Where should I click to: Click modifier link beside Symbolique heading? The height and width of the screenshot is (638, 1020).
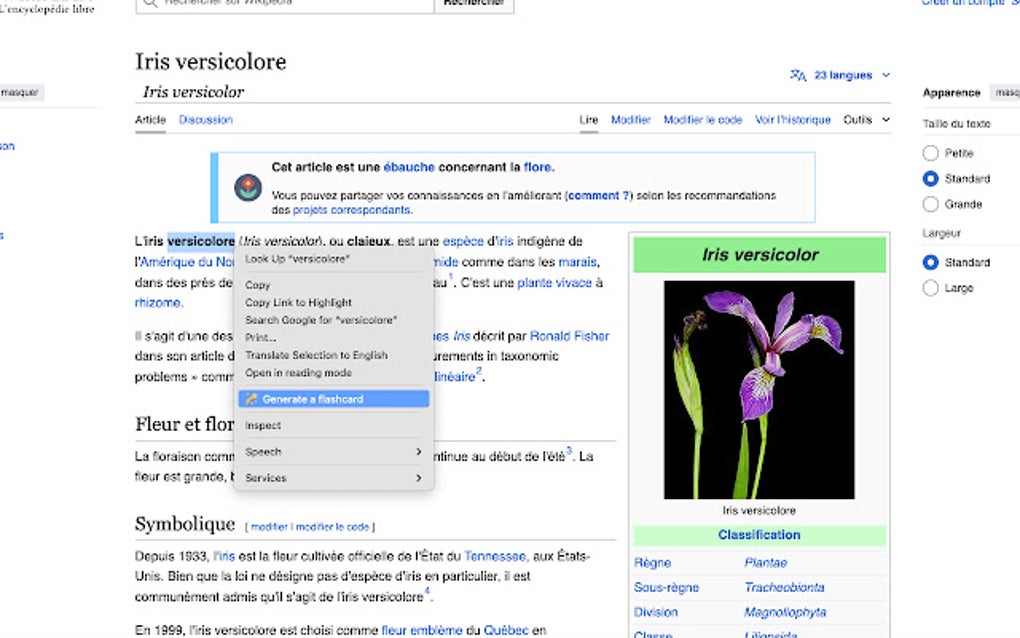(x=269, y=527)
